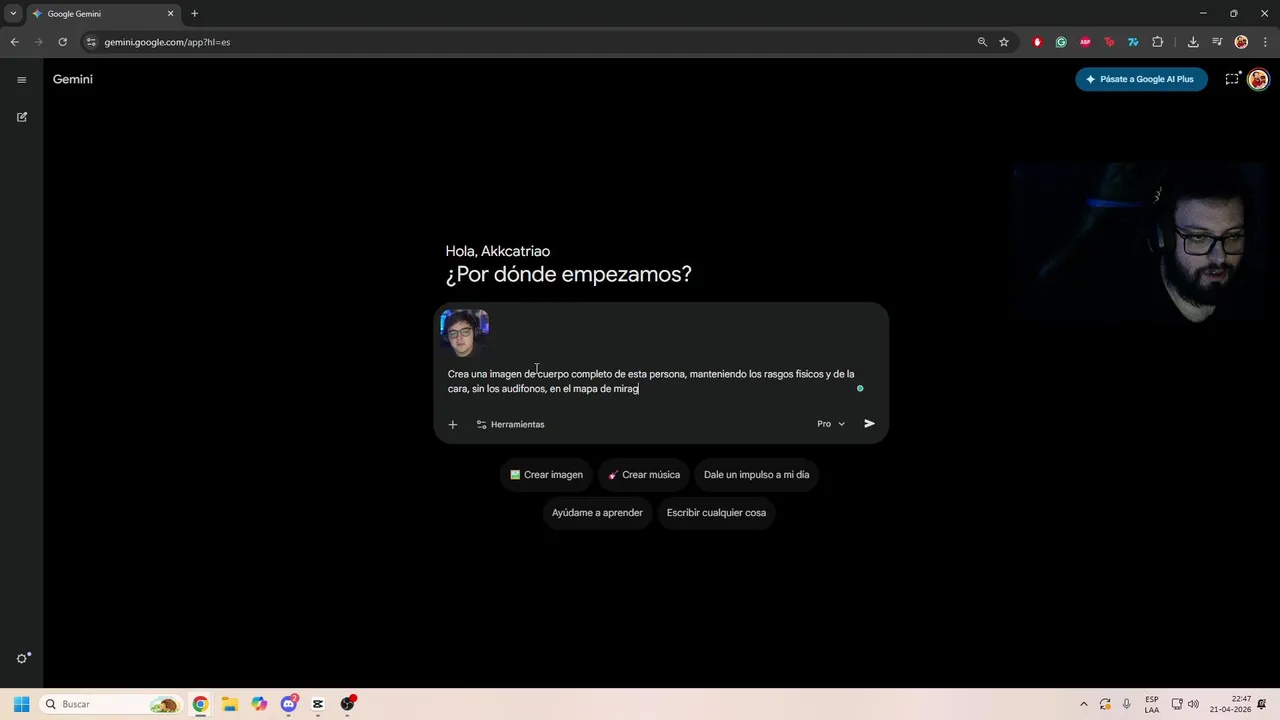Image resolution: width=1280 pixels, height=720 pixels.
Task: Show hidden system tray icons
Action: pyautogui.click(x=1082, y=704)
